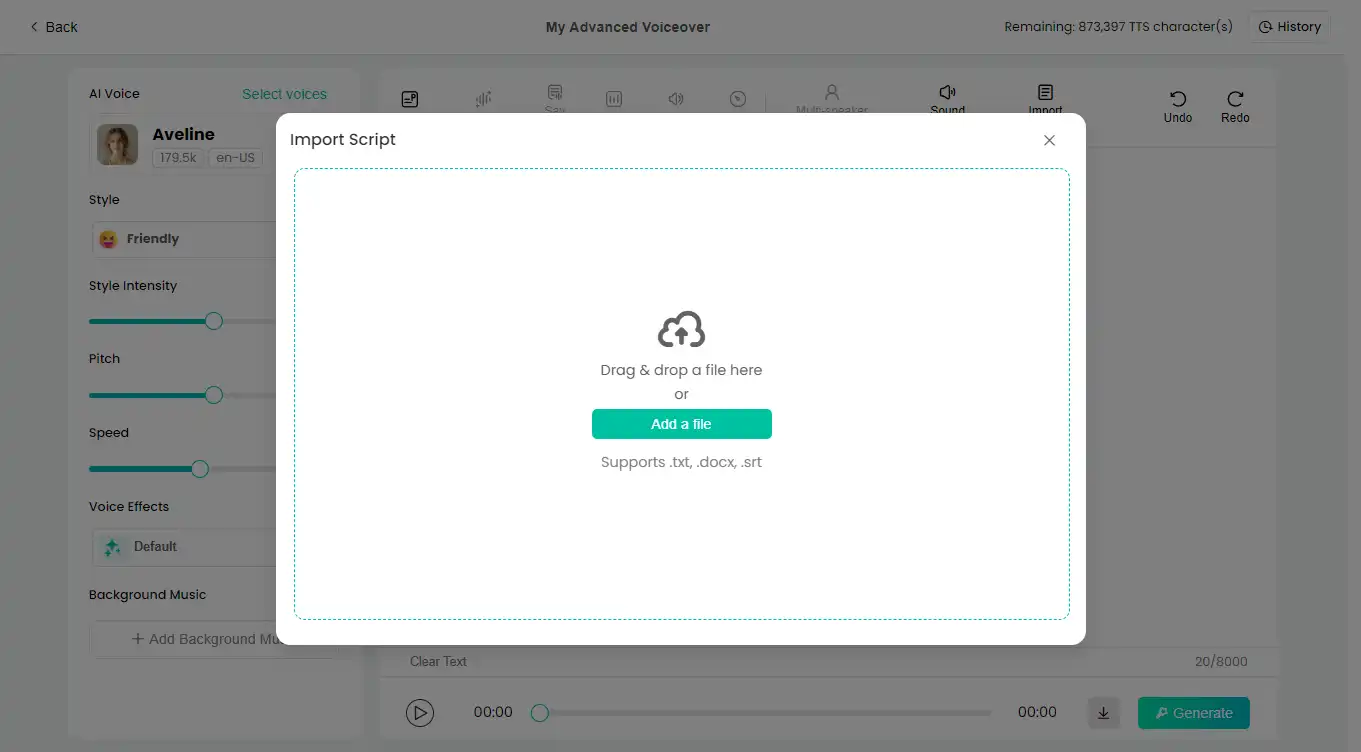Screen dimensions: 1361x752
Task: Click the pause insertion toolbar icon
Action: coord(409,99)
